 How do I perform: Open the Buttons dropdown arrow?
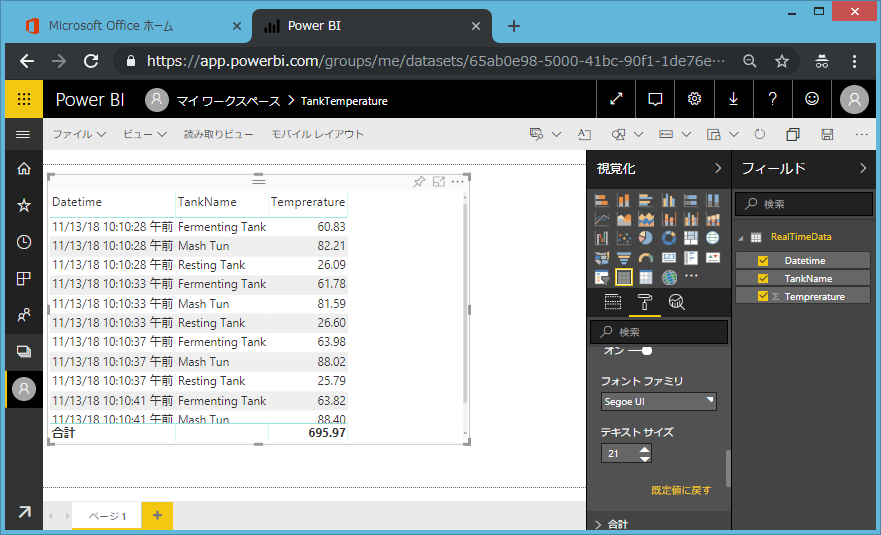coord(686,134)
